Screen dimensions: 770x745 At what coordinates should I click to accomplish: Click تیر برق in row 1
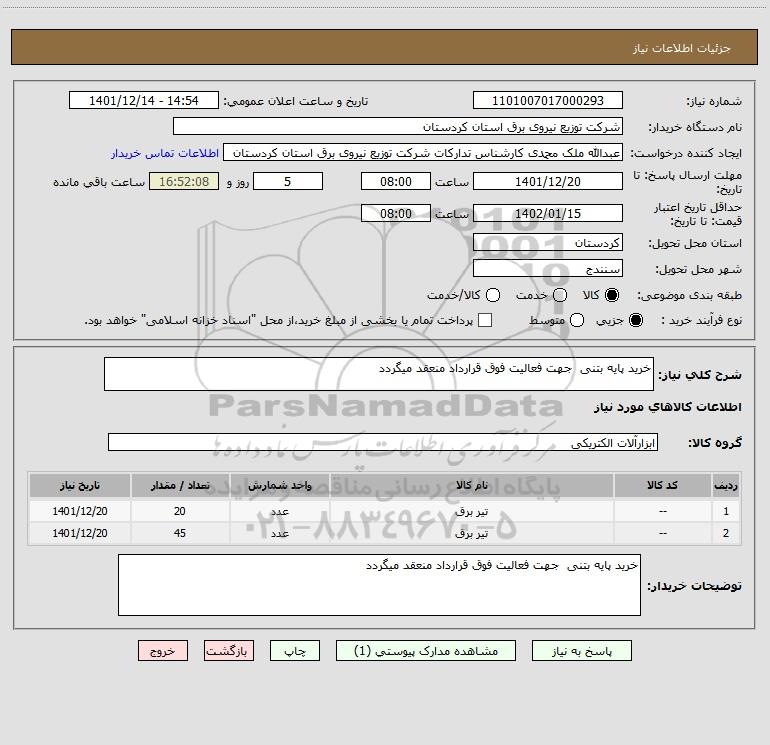[471, 511]
